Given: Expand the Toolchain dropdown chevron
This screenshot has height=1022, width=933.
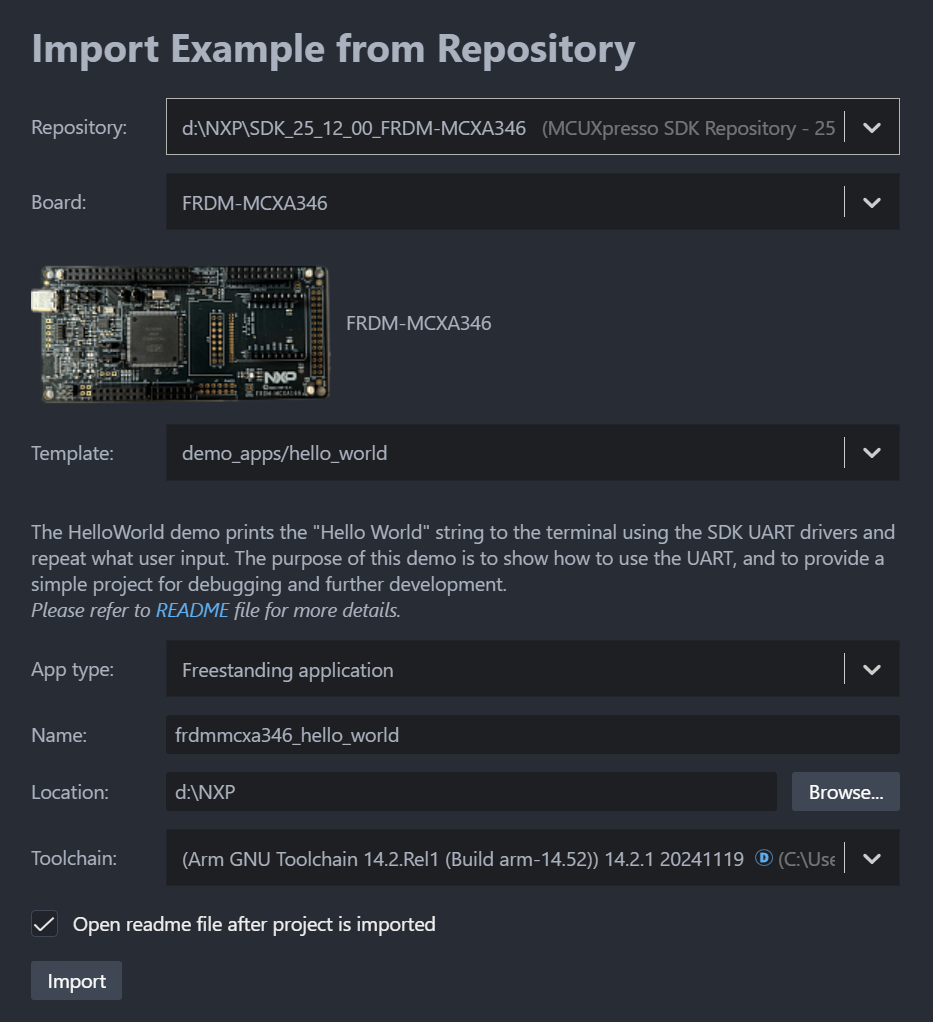Looking at the screenshot, I should [x=872, y=858].
